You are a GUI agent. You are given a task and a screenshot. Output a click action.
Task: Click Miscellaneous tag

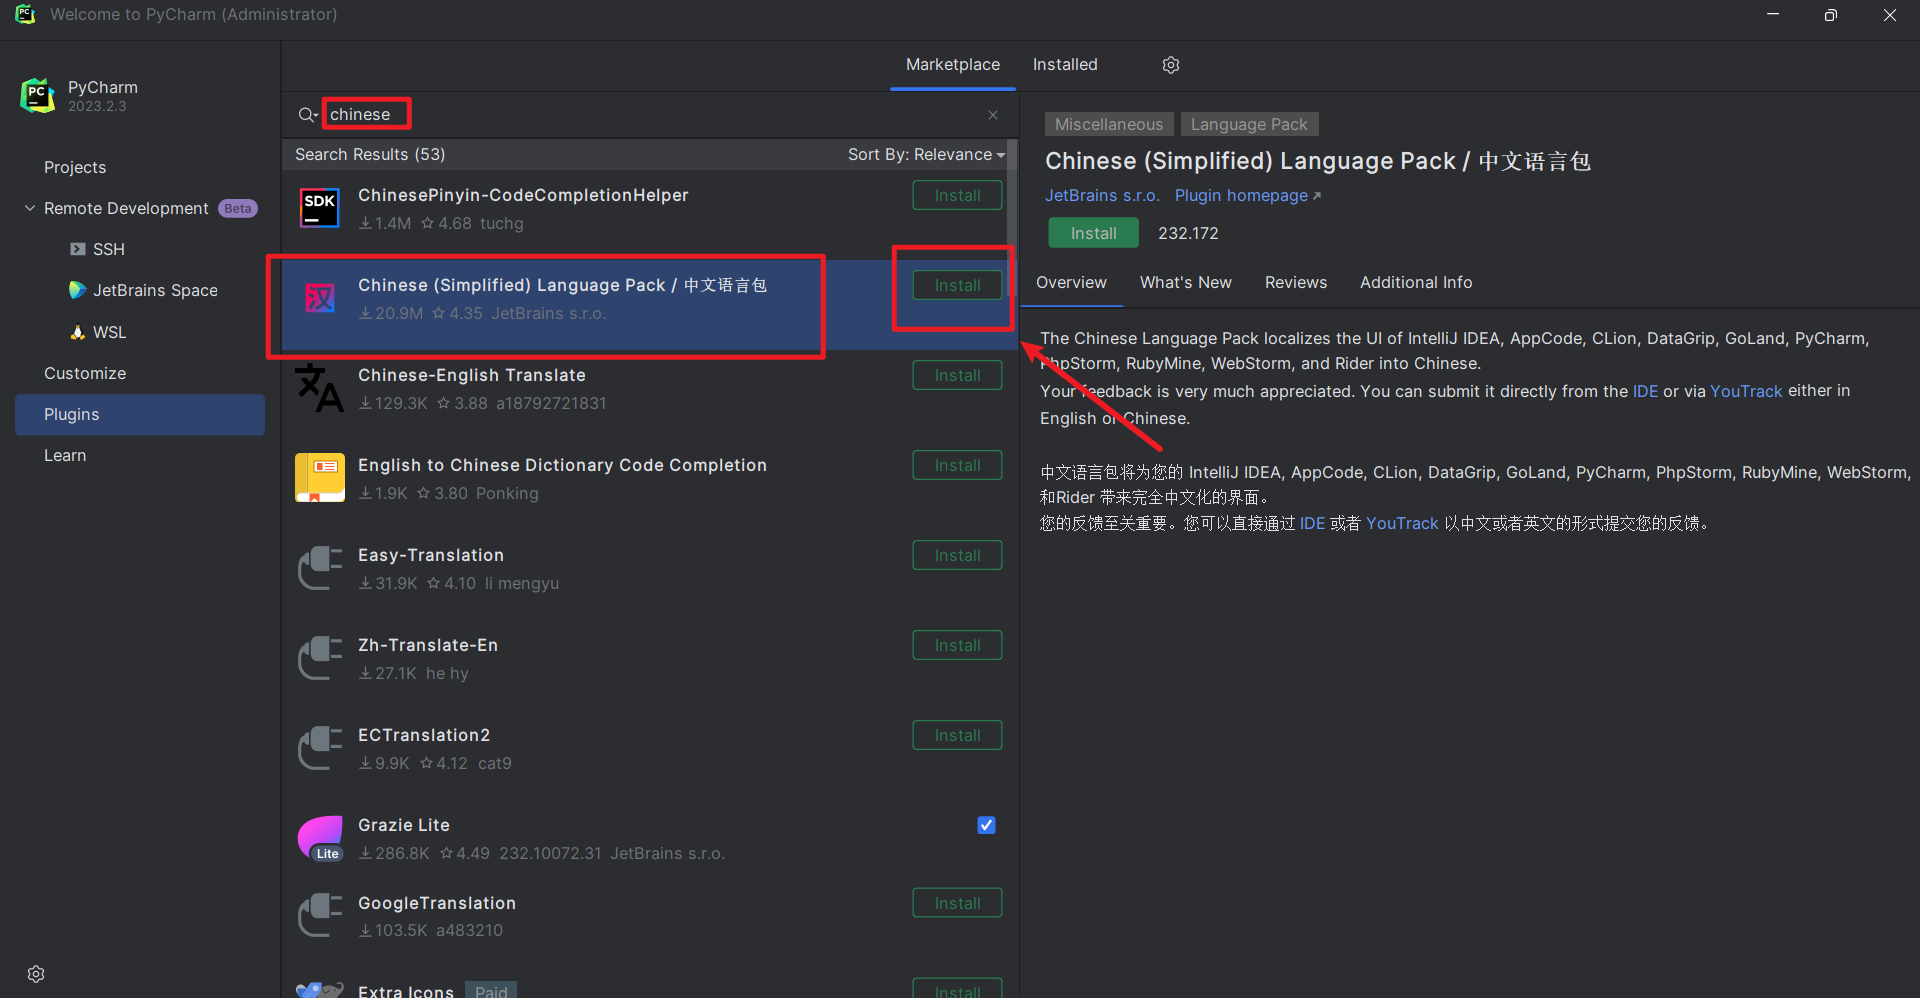1109,124
